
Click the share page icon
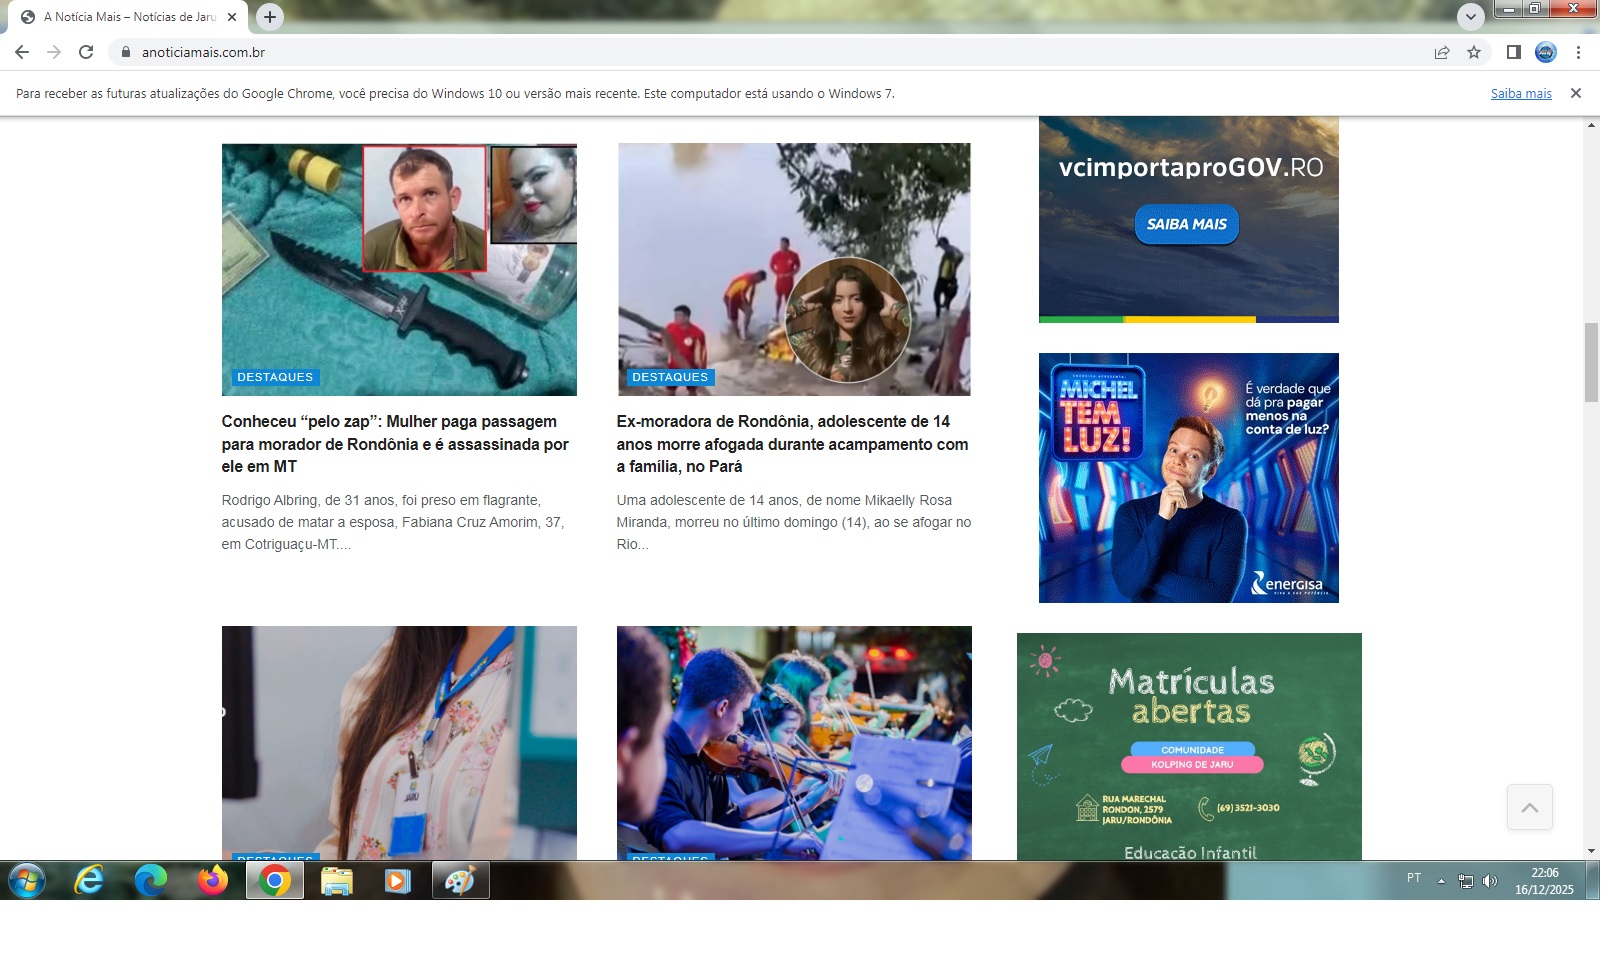(1442, 52)
